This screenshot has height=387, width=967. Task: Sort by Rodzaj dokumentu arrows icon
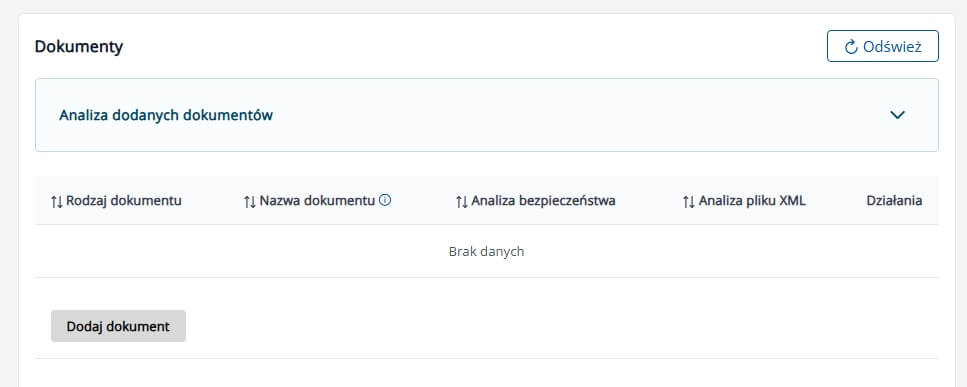[x=57, y=201]
